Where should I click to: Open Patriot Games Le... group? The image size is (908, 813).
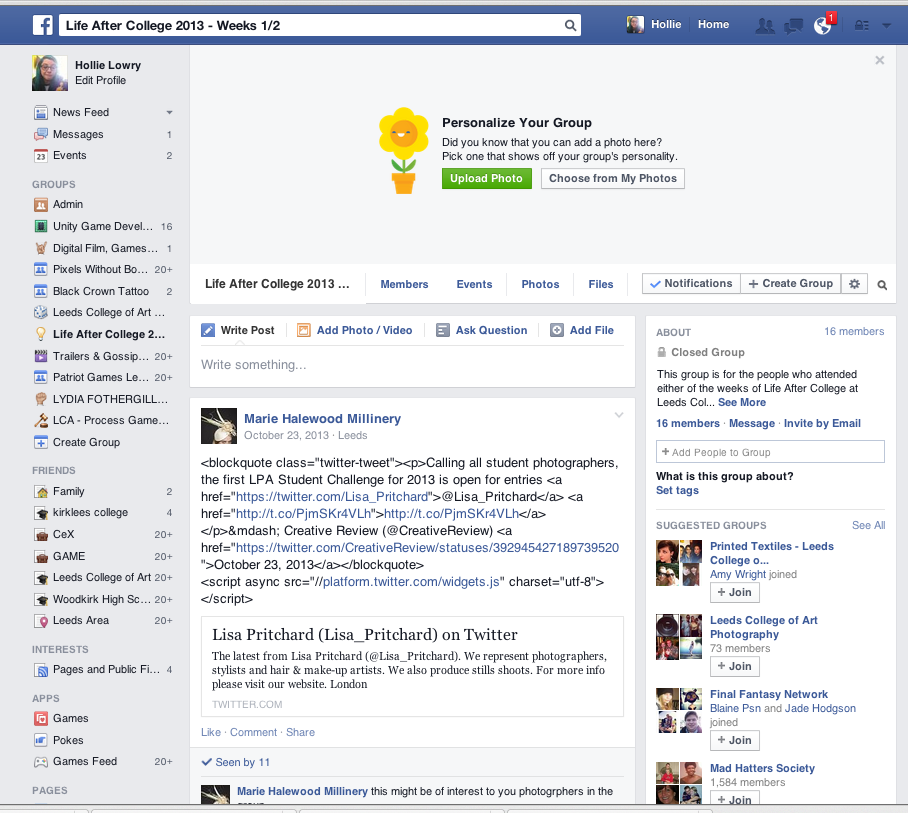[x=103, y=377]
